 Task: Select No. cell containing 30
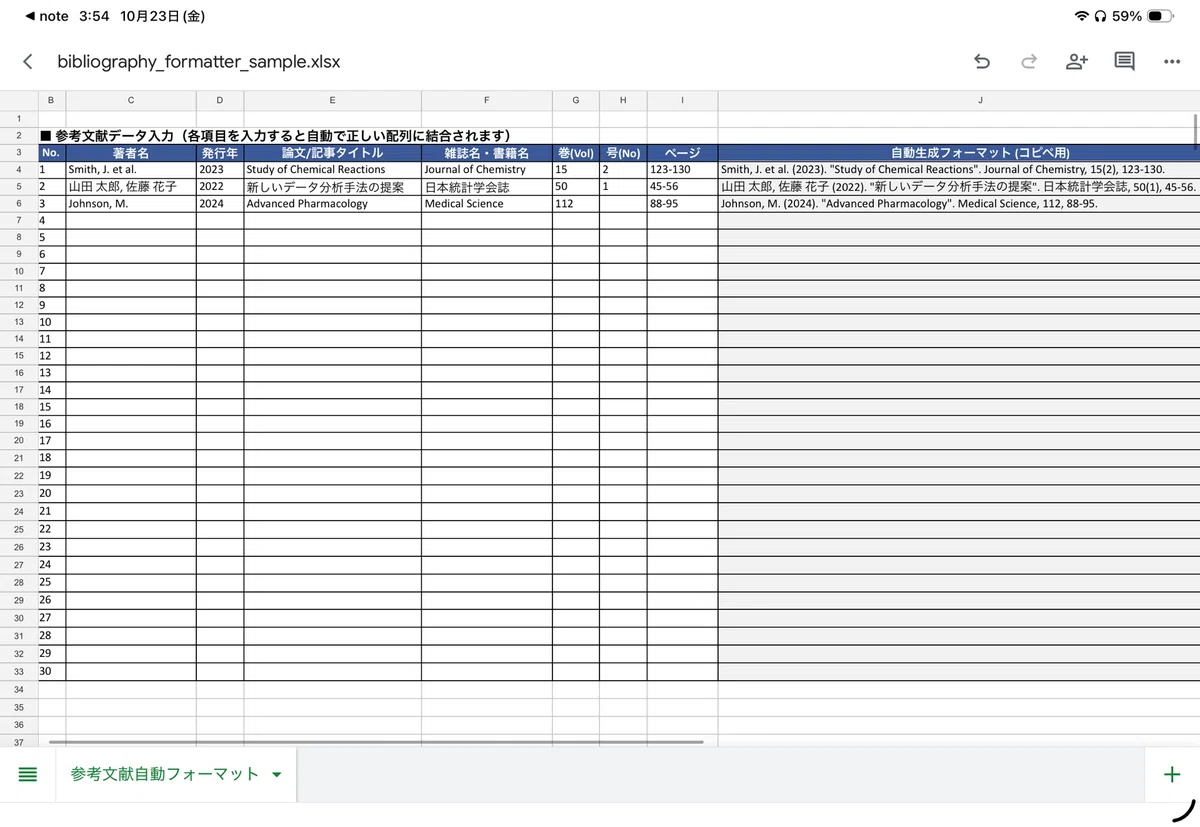pos(51,671)
